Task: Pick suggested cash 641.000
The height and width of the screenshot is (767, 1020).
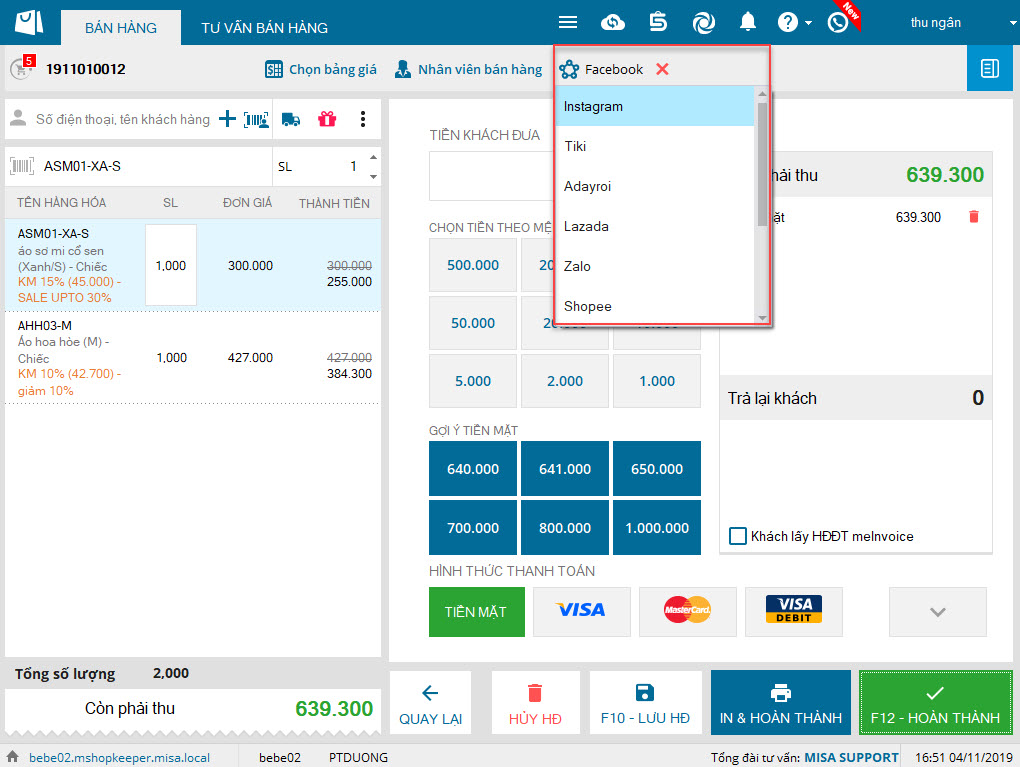Action: click(x=565, y=468)
